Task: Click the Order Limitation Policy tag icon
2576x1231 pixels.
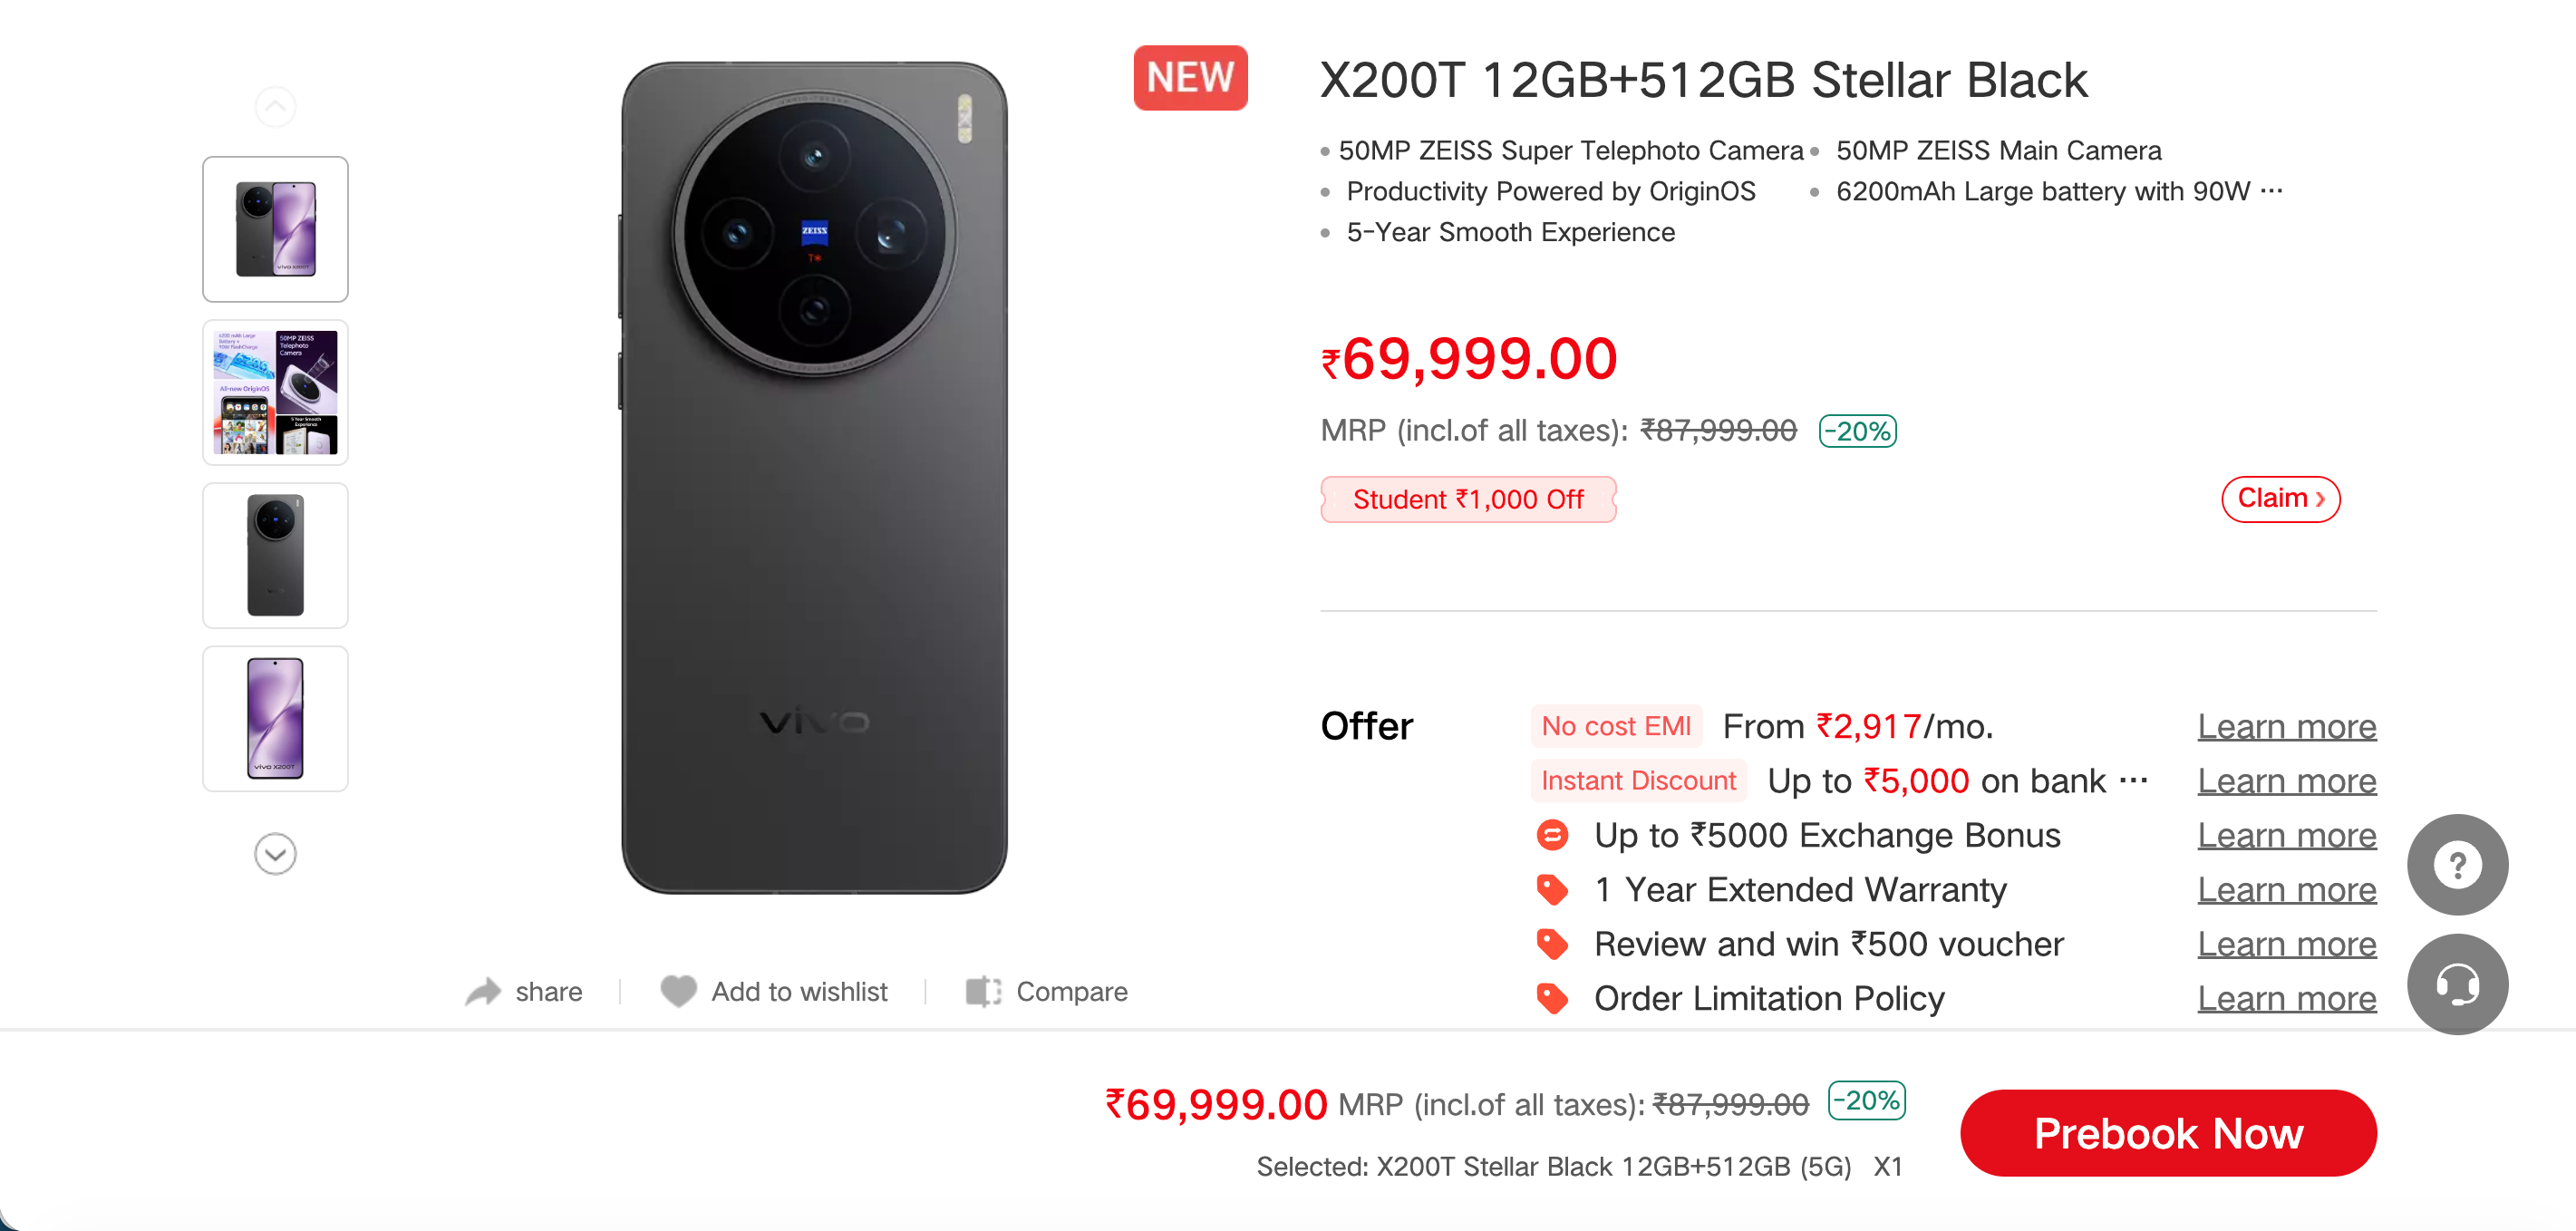Action: point(1552,998)
